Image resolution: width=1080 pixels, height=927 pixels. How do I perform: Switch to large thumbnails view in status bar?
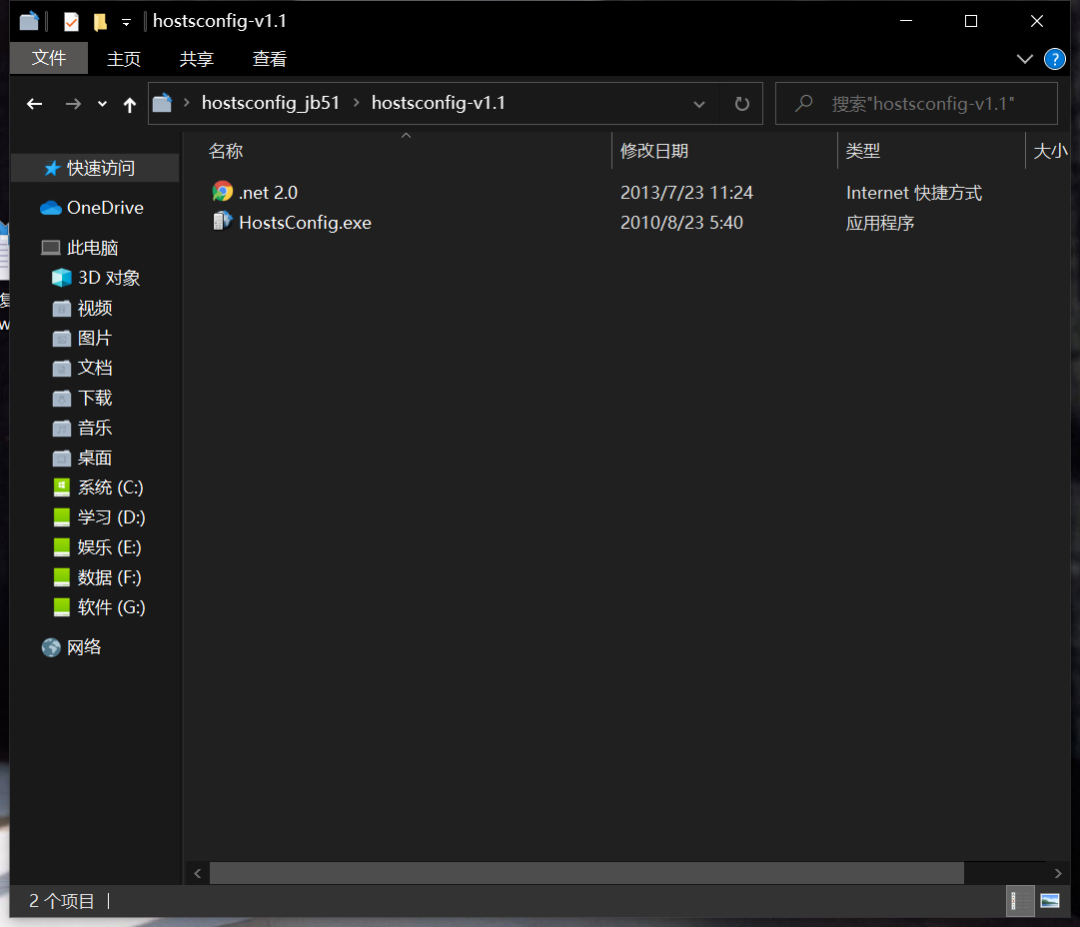coord(1052,901)
